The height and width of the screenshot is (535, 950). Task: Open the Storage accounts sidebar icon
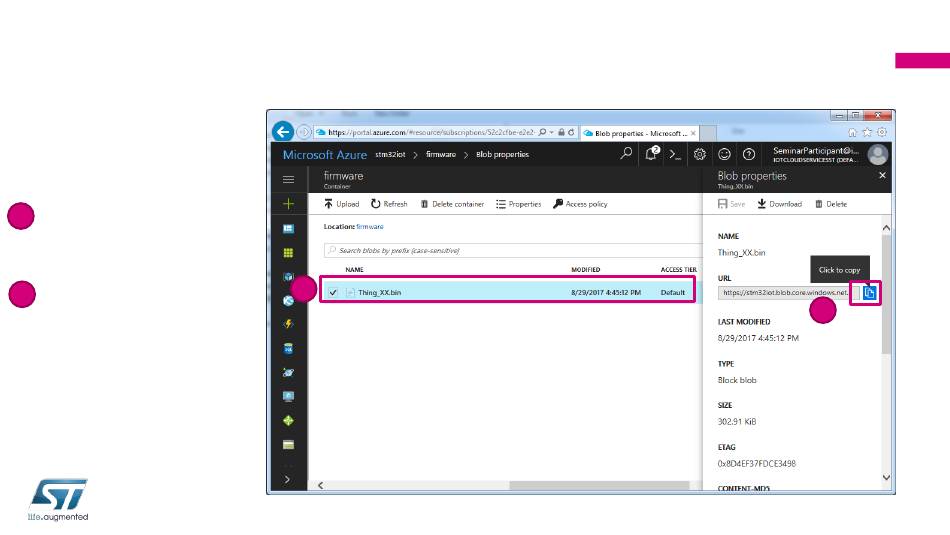(x=288, y=445)
